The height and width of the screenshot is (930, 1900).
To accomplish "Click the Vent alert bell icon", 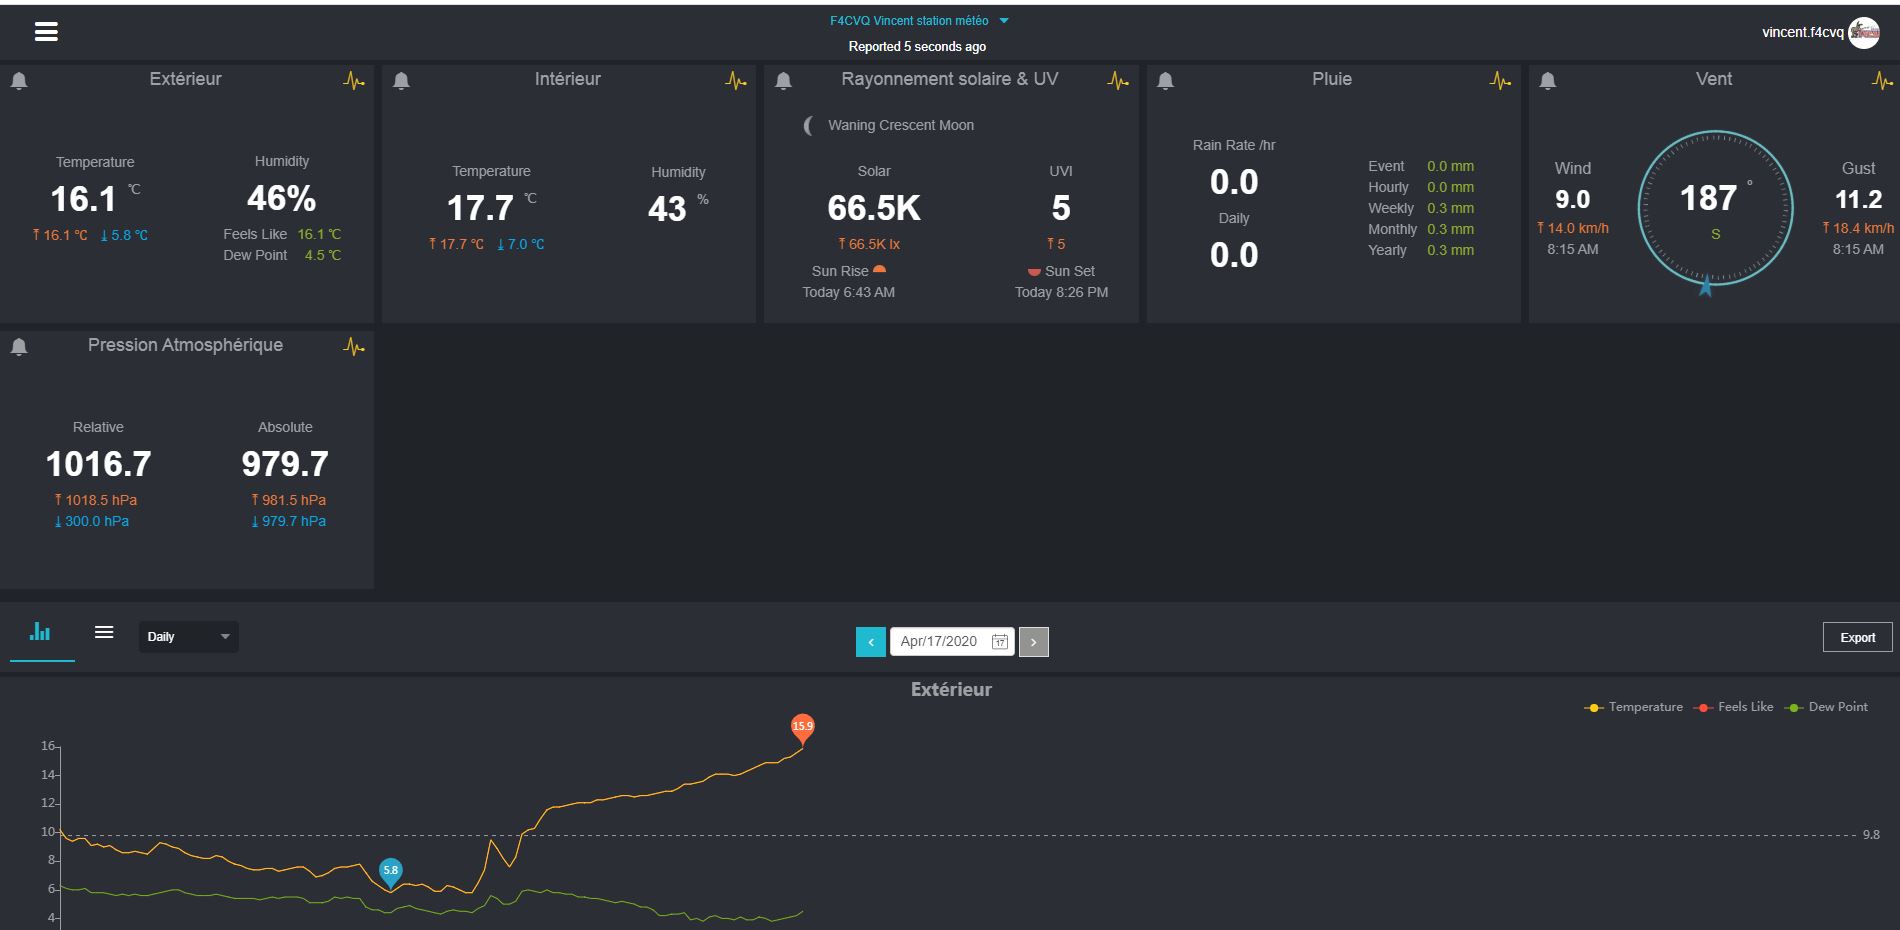I will (1548, 81).
